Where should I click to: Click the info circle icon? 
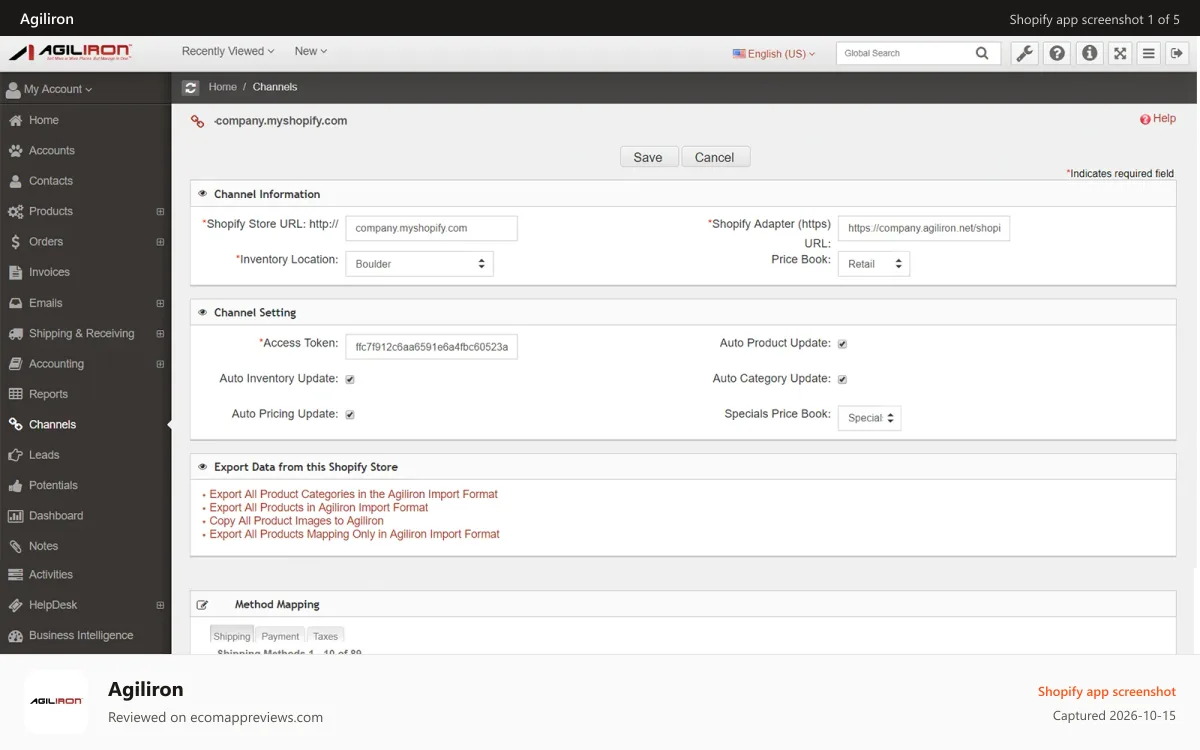pos(1089,54)
